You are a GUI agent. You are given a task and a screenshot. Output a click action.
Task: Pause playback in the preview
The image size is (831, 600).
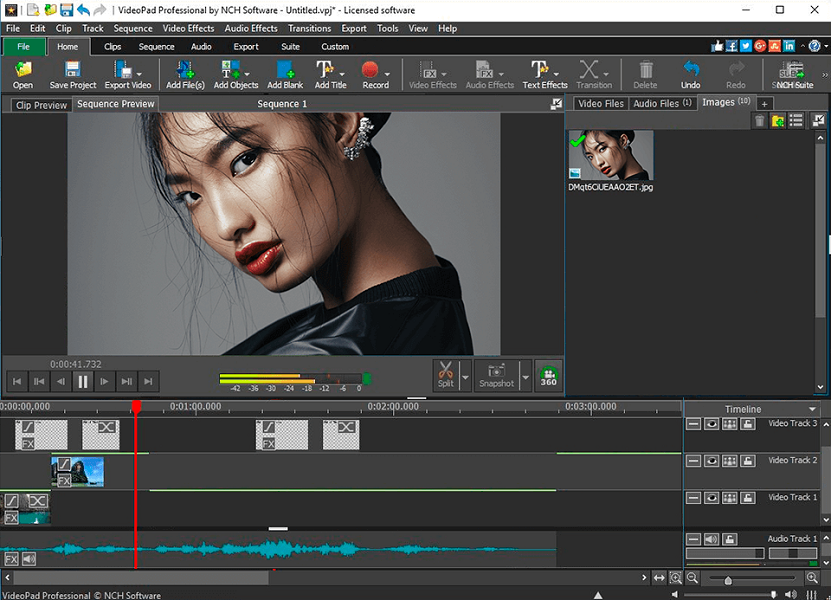[x=82, y=381]
